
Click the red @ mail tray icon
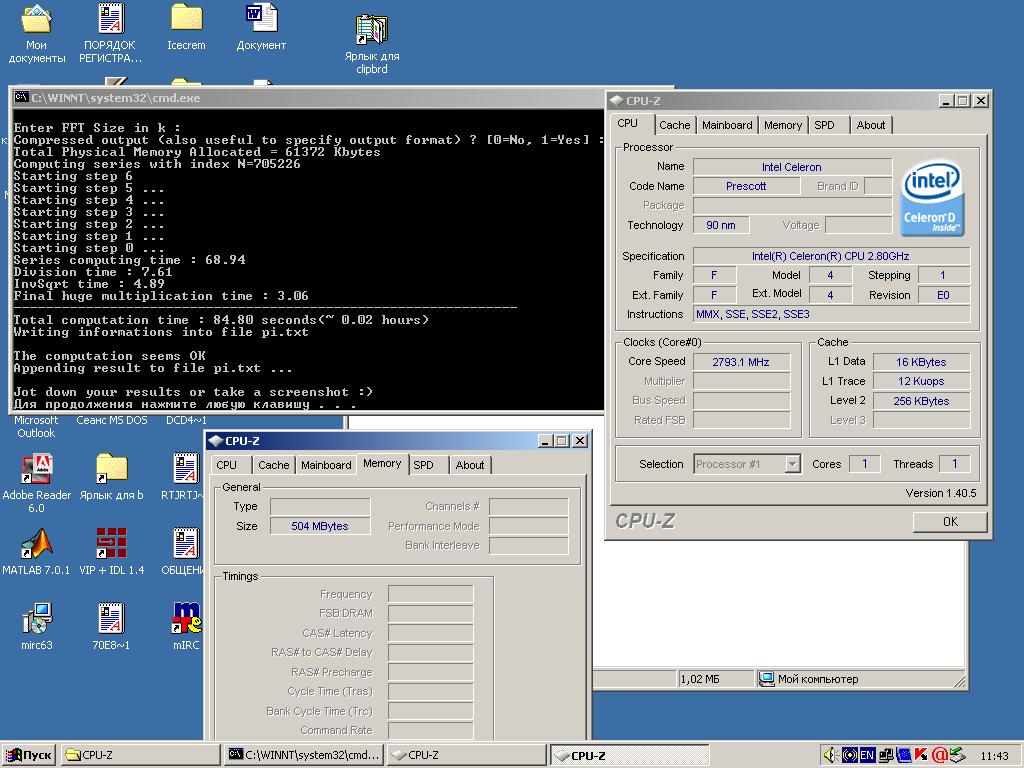[x=939, y=756]
